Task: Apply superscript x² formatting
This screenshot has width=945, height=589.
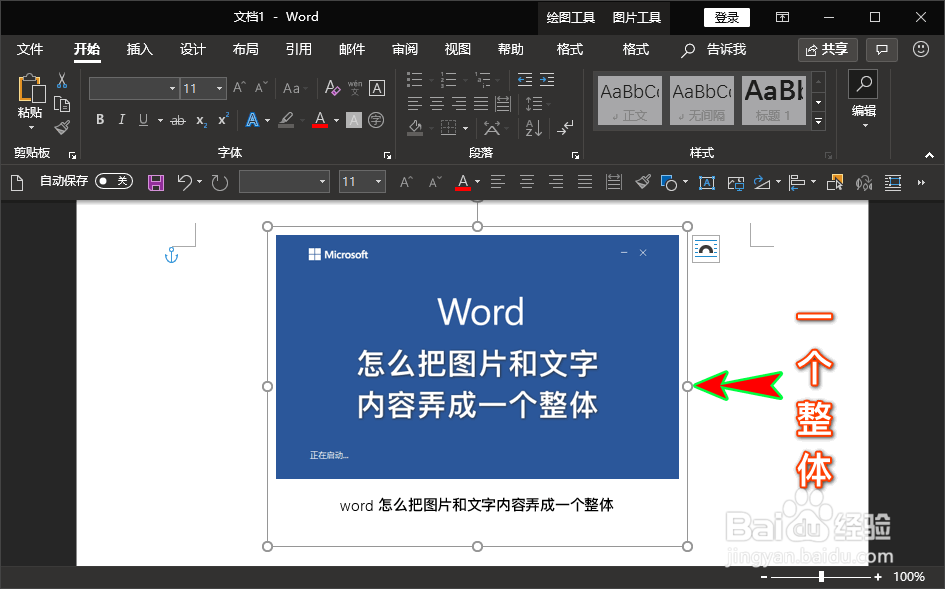Action: point(223,119)
